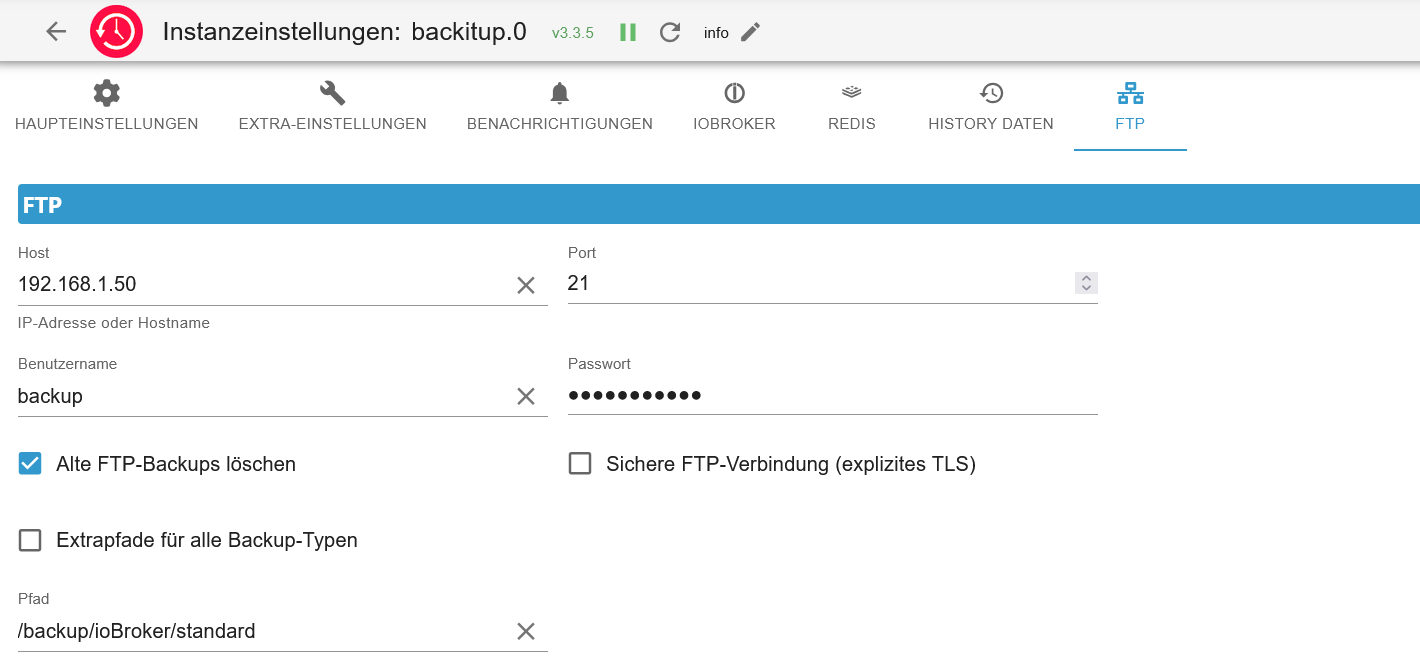The height and width of the screenshot is (670, 1420).
Task: Clear the Pfad field with X
Action: (526, 631)
